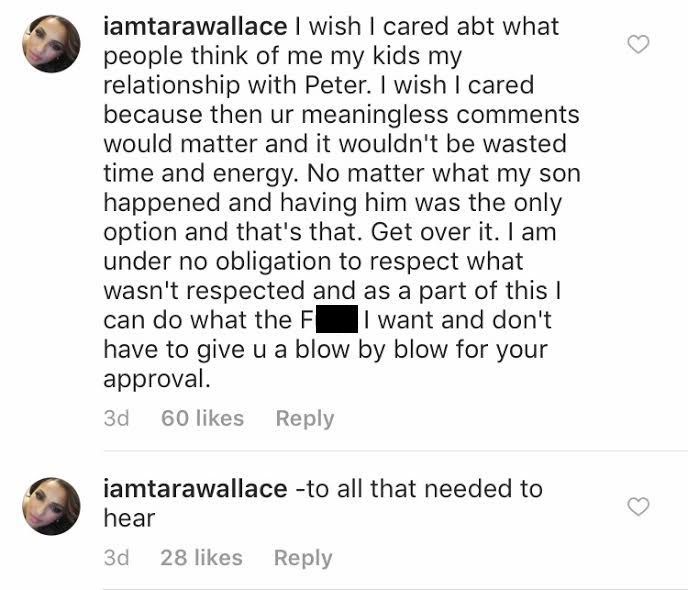The image size is (688, 590).
Task: View who gave the 60 likes
Action: coord(202,419)
